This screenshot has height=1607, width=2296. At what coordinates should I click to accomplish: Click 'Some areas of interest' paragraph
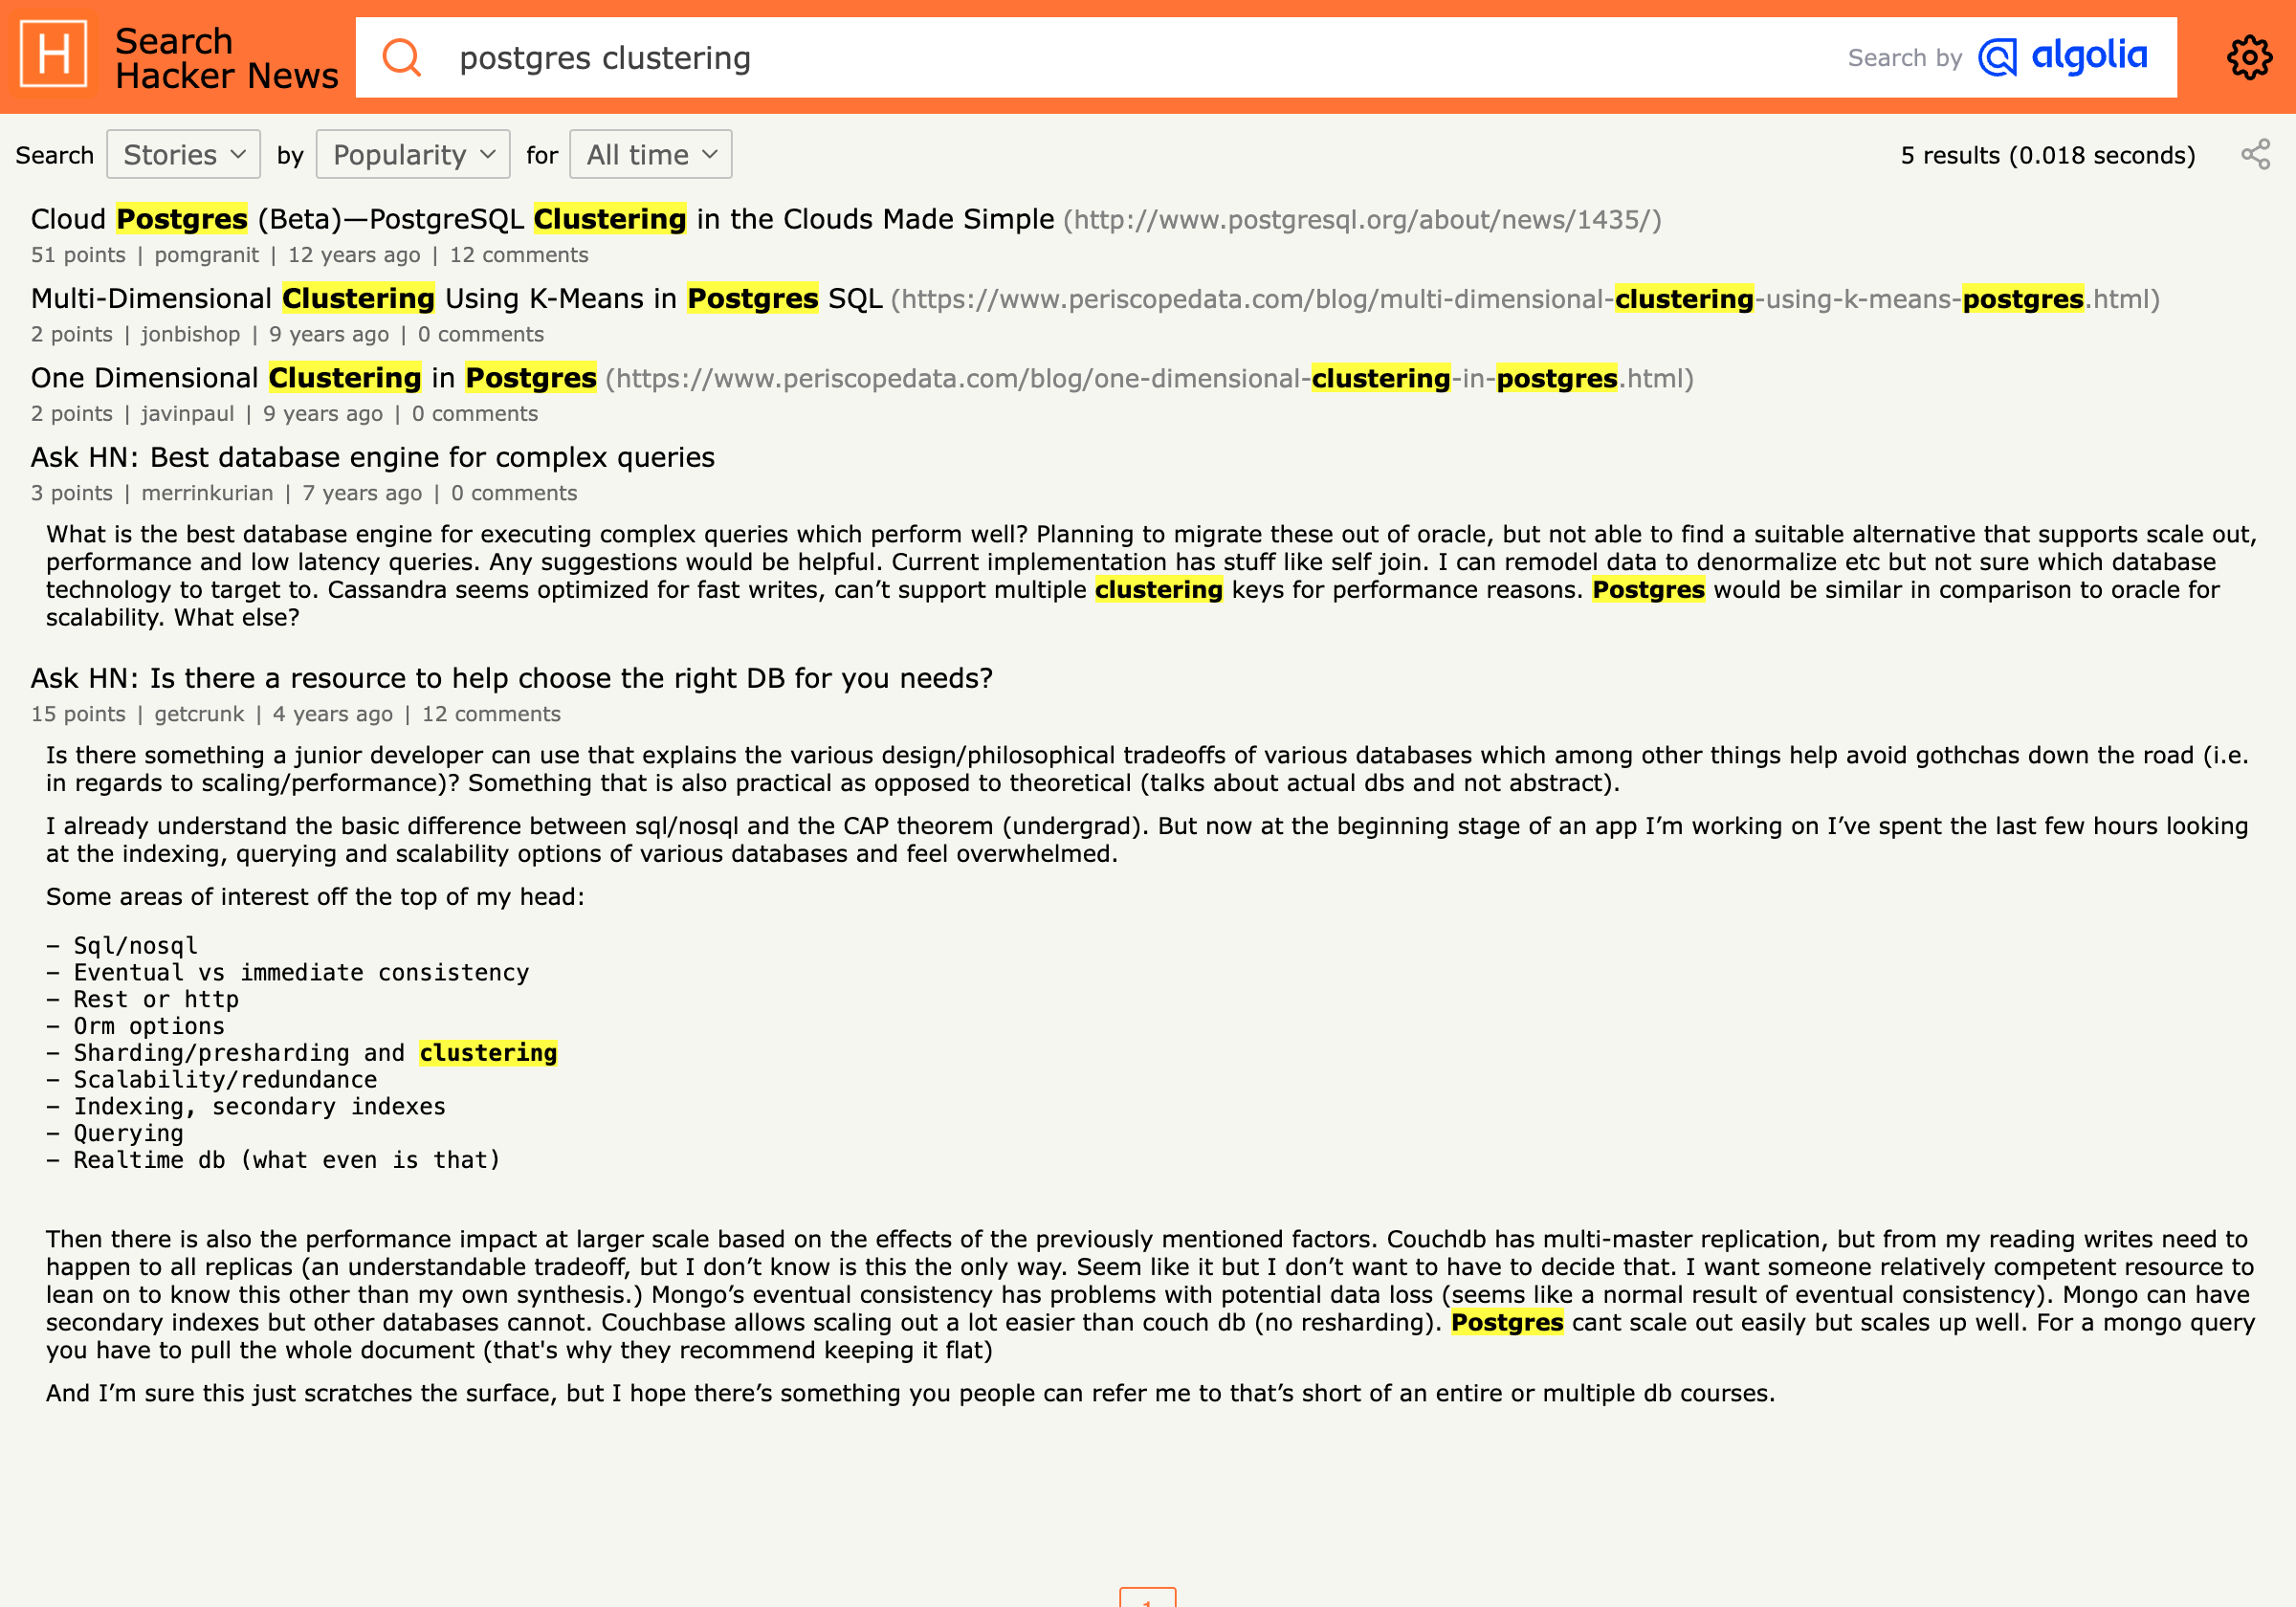point(315,897)
